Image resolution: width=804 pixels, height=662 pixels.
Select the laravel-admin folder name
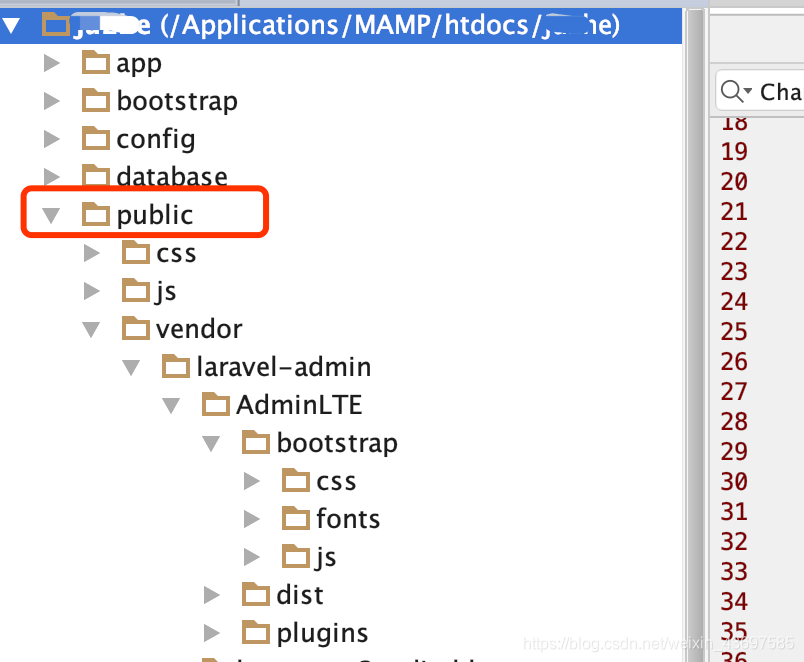pos(284,367)
